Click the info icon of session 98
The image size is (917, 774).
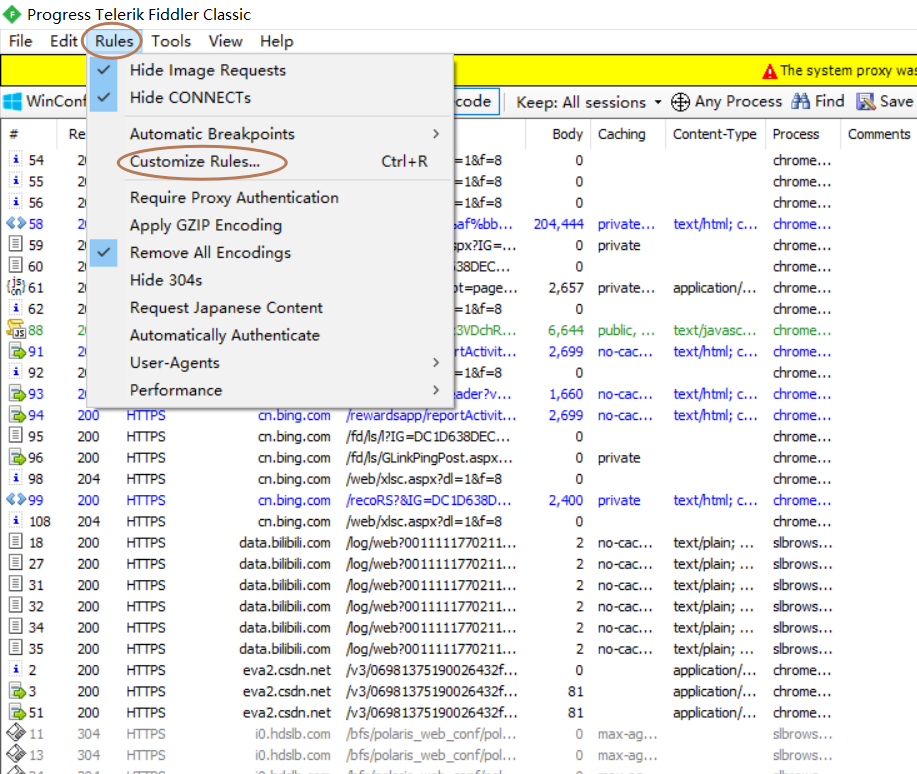click(16, 478)
